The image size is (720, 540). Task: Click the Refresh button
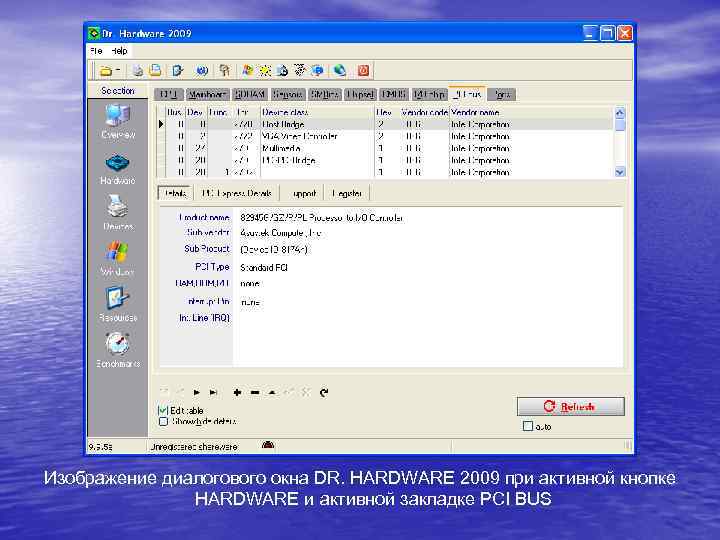571,406
